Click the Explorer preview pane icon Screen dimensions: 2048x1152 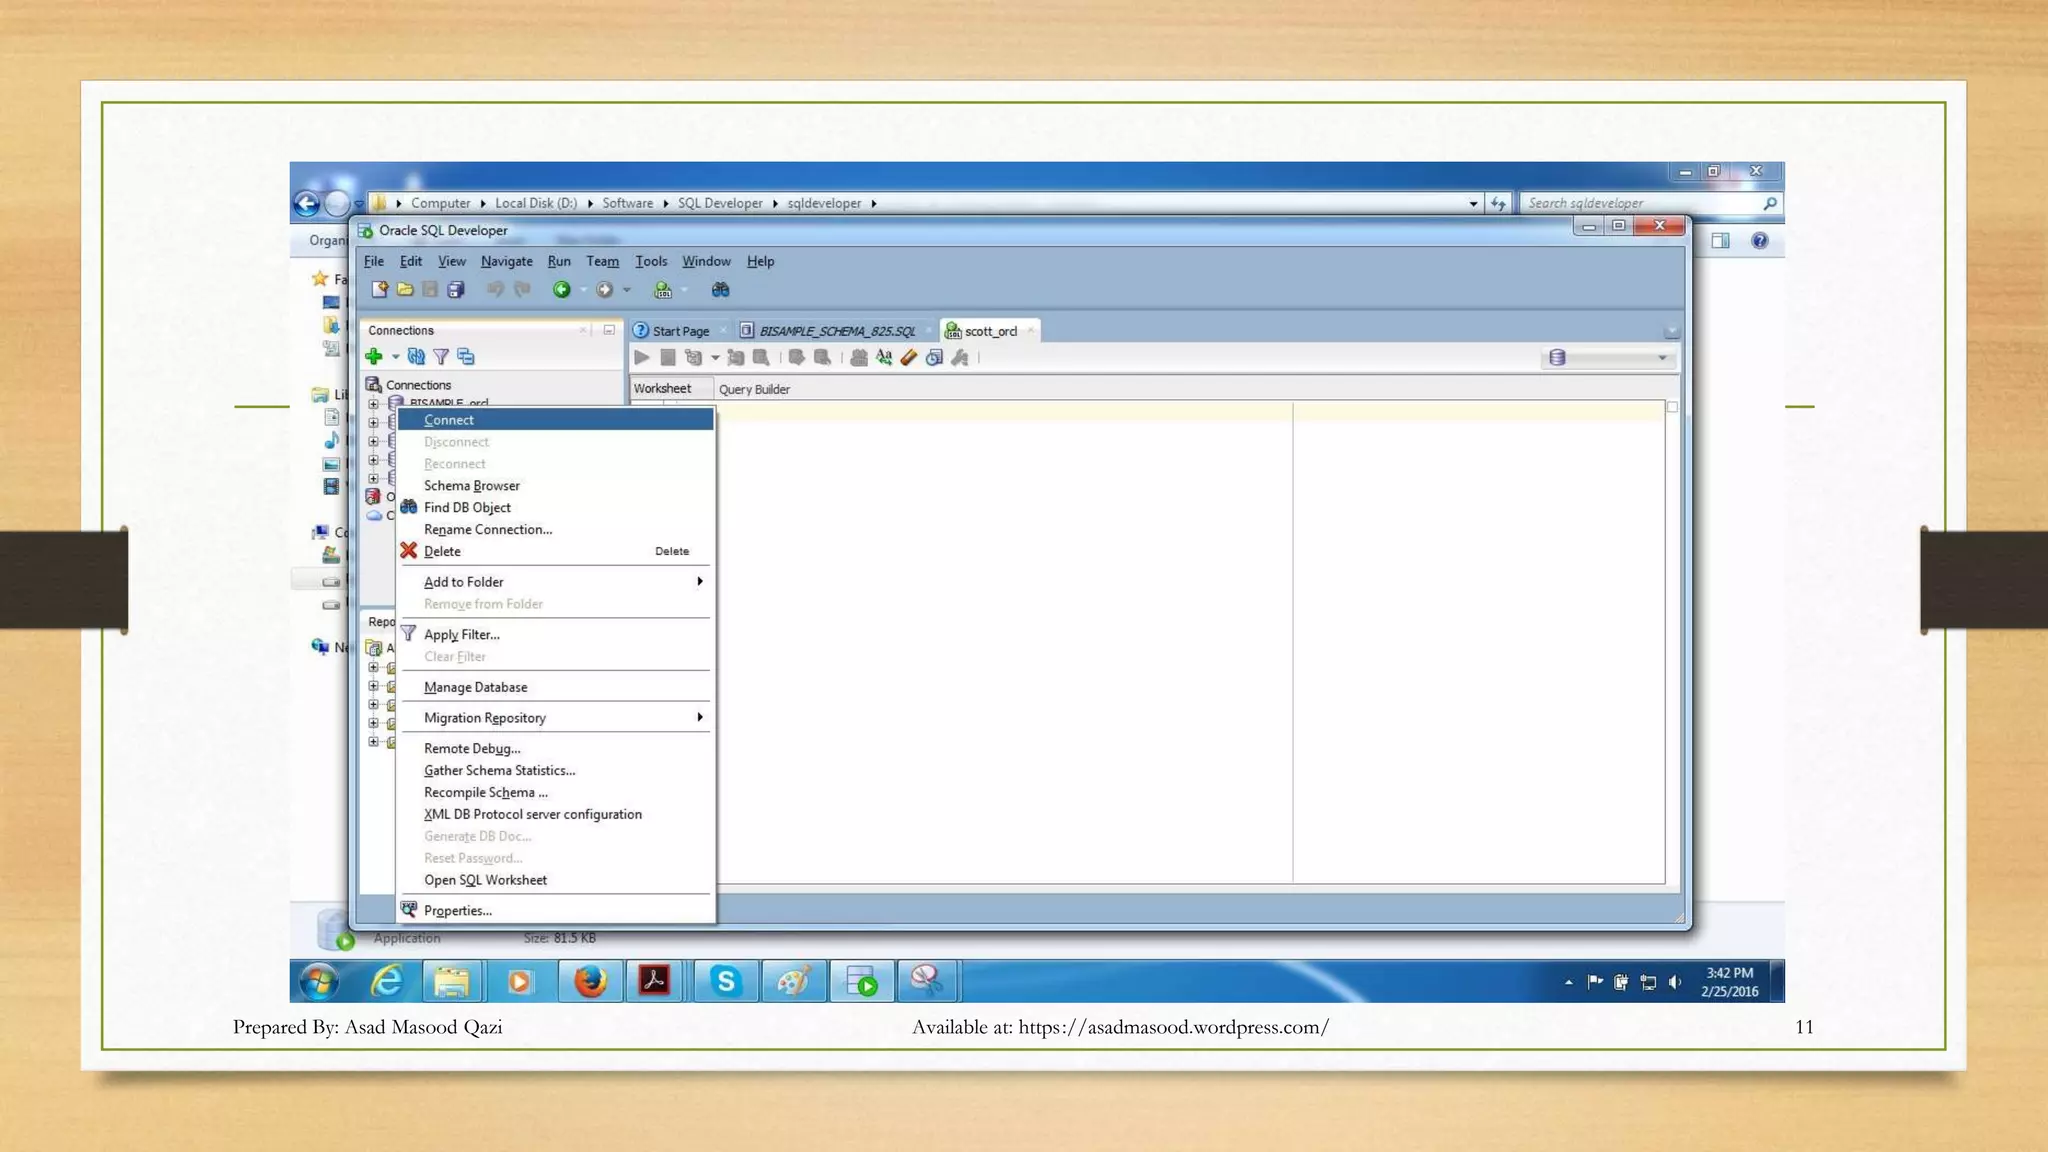click(x=1720, y=241)
